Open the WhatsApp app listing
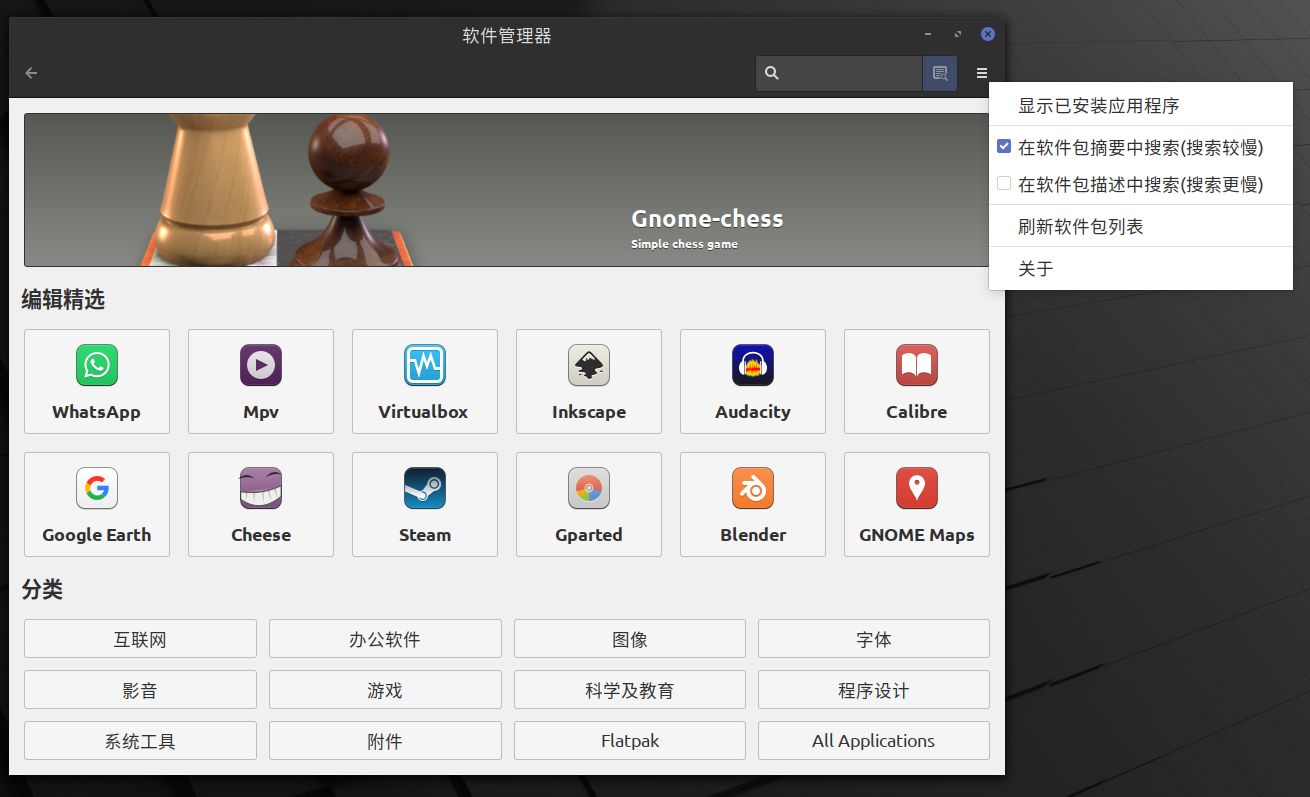The image size is (1310, 797). (x=96, y=381)
